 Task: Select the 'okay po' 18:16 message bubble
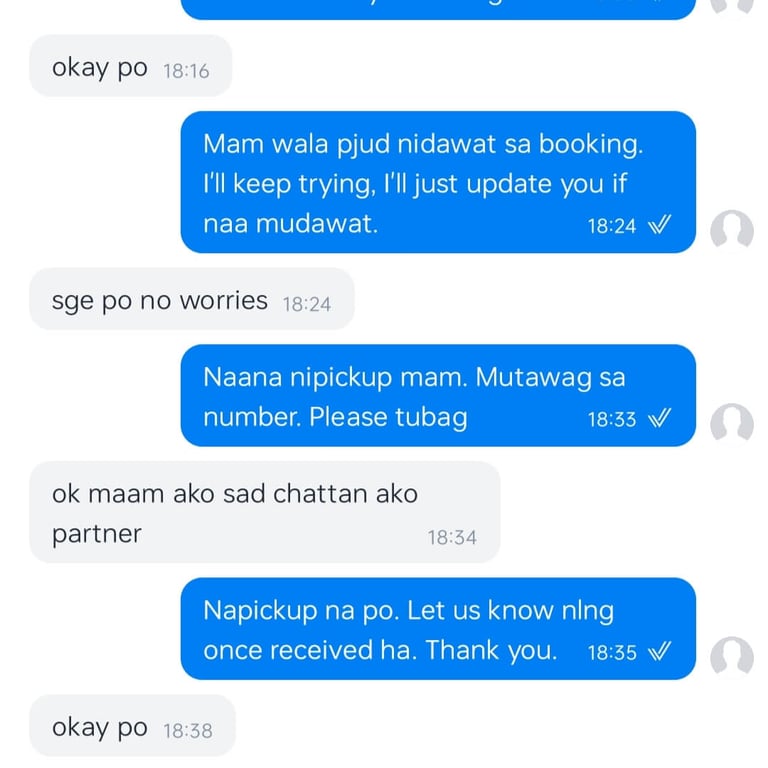point(130,66)
